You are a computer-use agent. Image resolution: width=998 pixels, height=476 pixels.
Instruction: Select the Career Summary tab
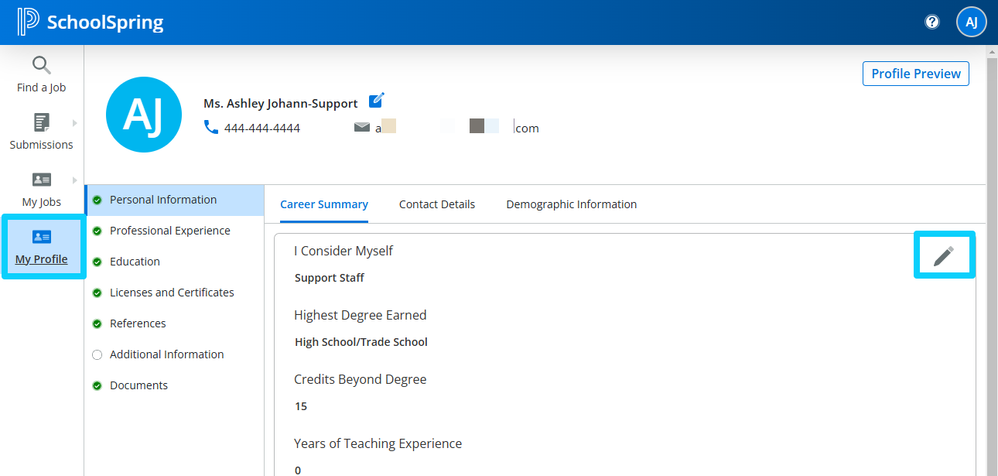(x=324, y=204)
